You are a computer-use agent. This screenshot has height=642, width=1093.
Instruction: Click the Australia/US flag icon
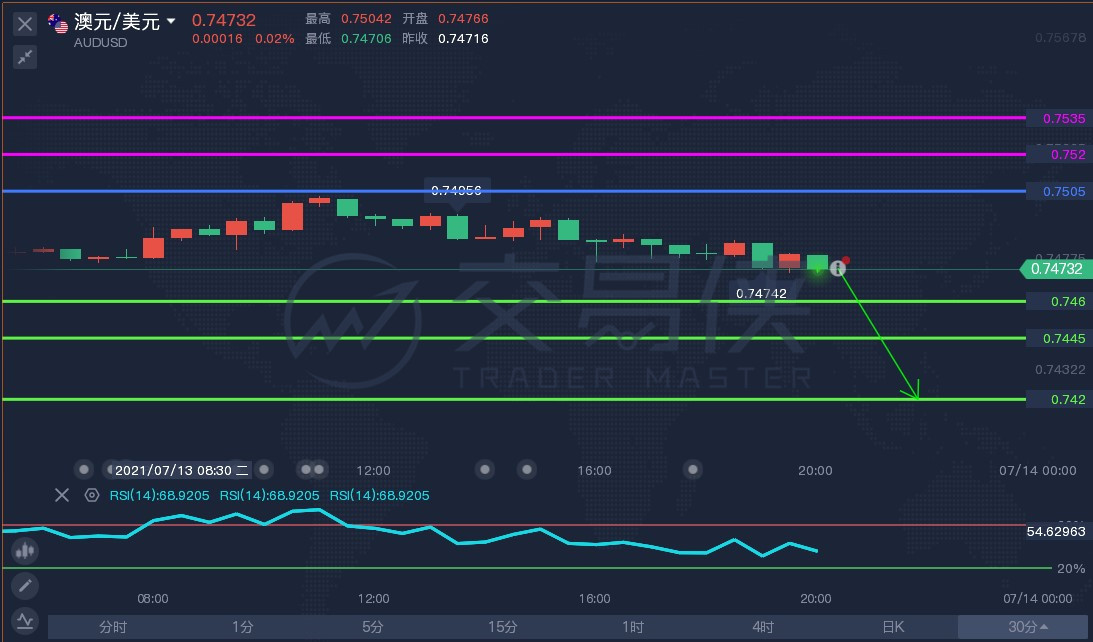[x=58, y=23]
